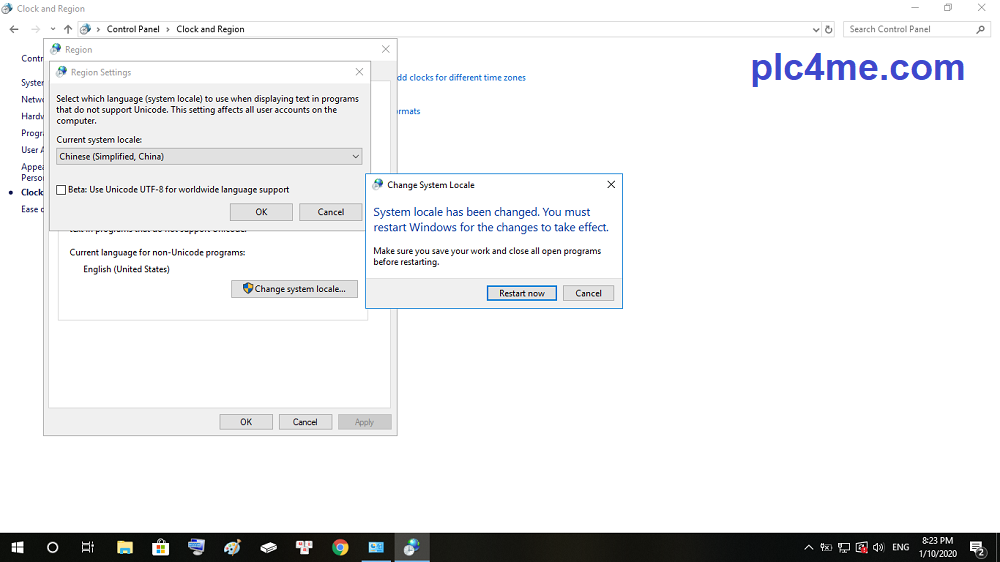Open File Explorer from the taskbar
The width and height of the screenshot is (1000, 562).
tap(125, 547)
